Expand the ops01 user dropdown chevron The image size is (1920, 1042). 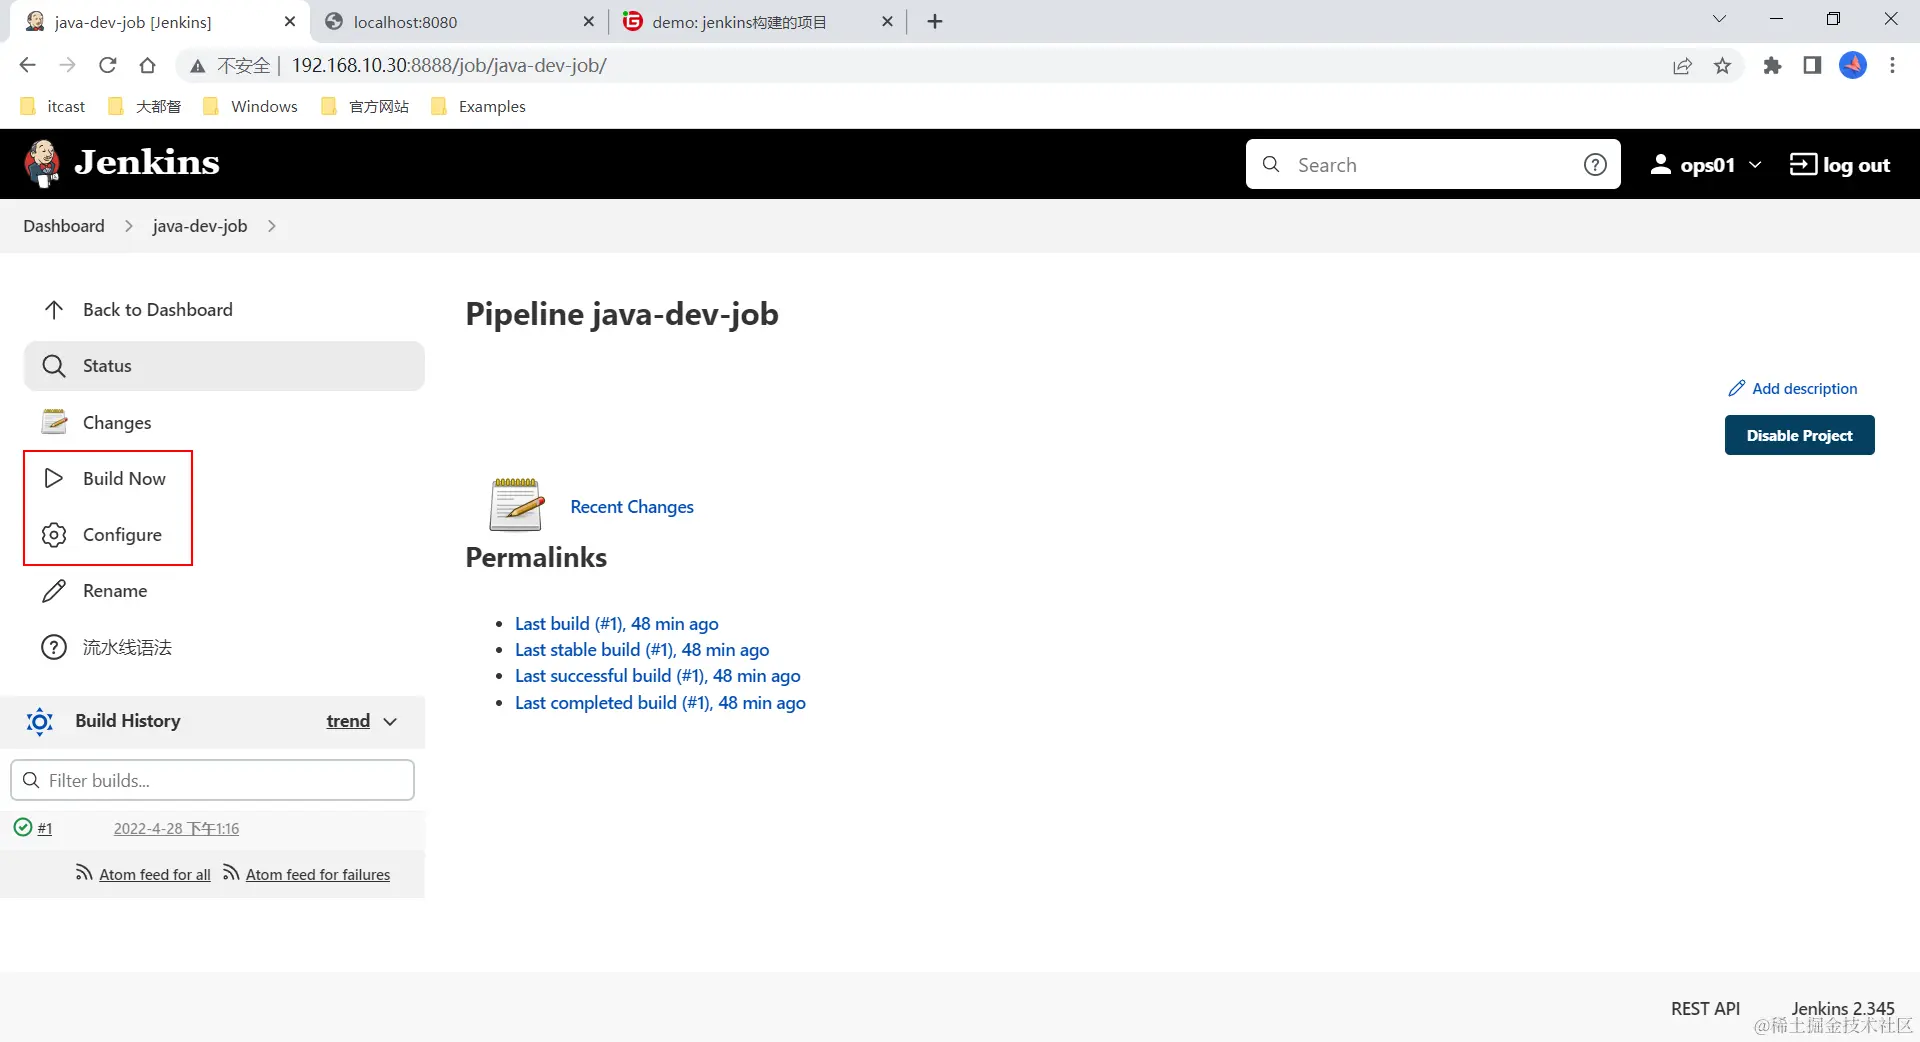pos(1754,164)
